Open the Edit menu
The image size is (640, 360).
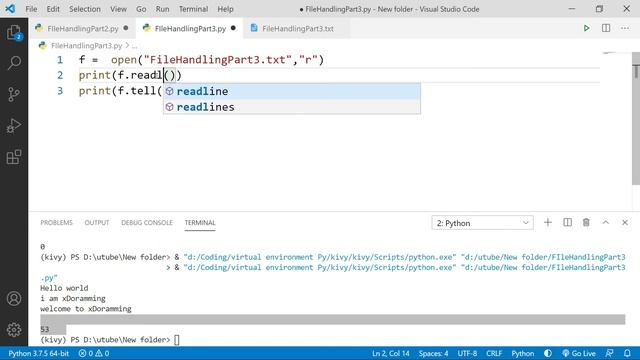point(53,9)
